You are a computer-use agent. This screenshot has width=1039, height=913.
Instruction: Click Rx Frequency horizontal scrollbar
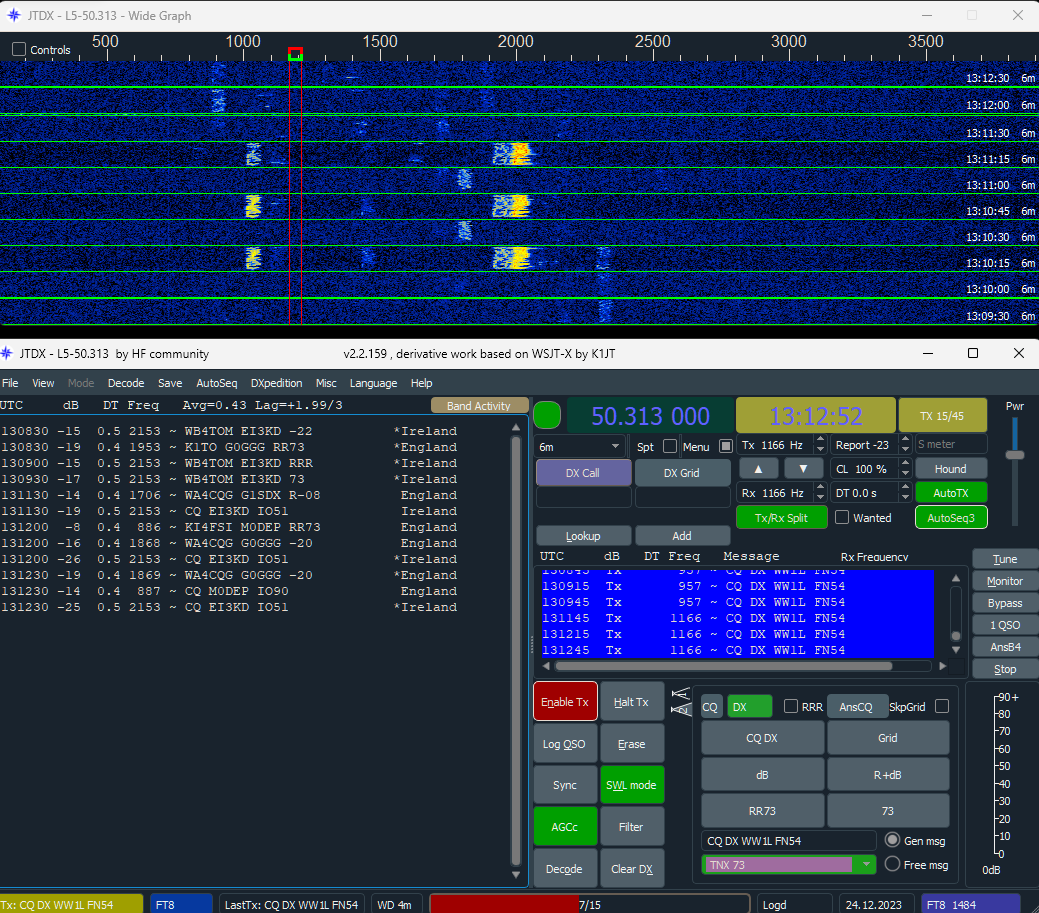(x=724, y=666)
